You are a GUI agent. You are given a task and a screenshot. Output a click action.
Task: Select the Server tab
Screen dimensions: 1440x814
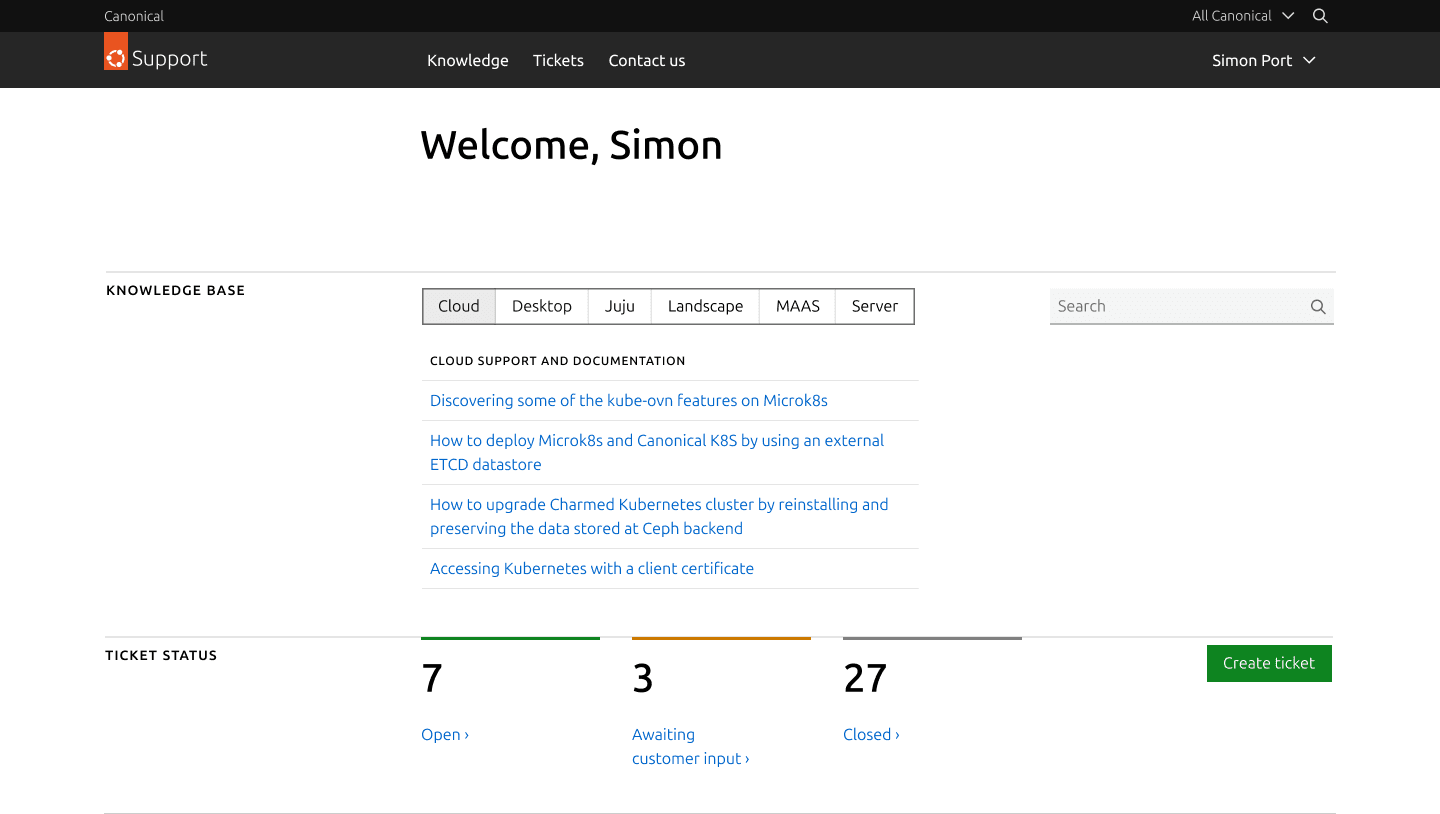(x=875, y=306)
